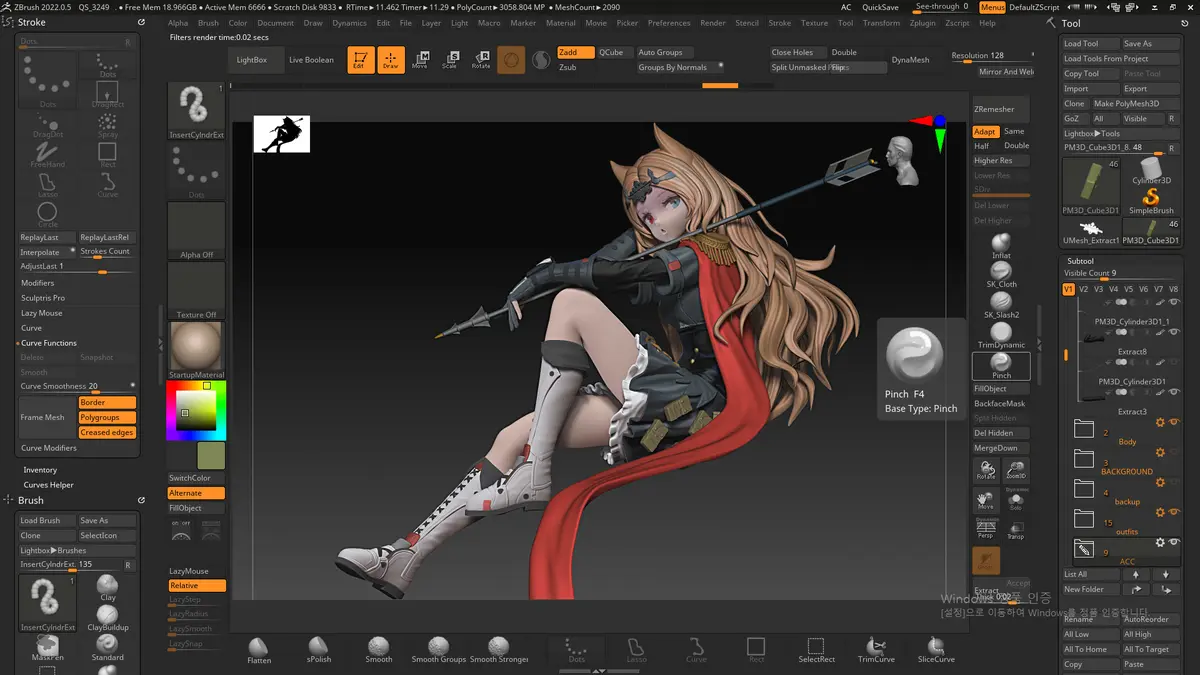
Task: Expand the Lazy Mouse section
Action: 42,313
